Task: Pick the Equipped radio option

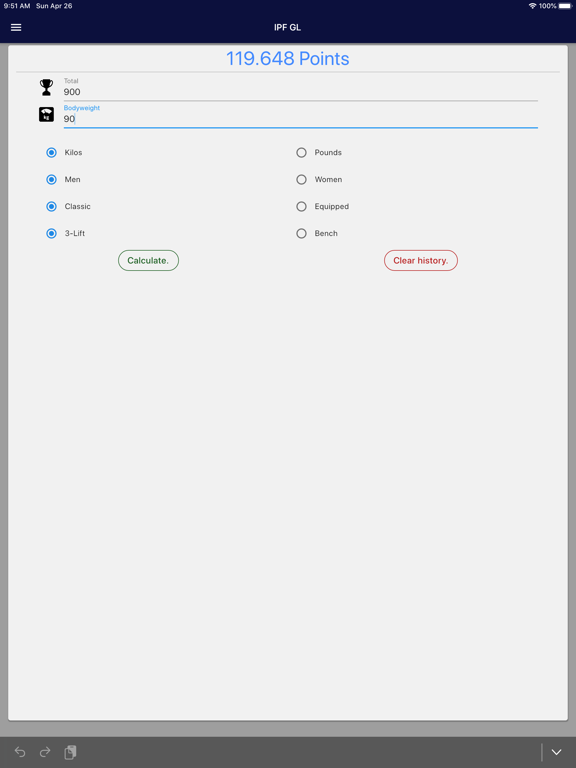Action: [x=301, y=207]
